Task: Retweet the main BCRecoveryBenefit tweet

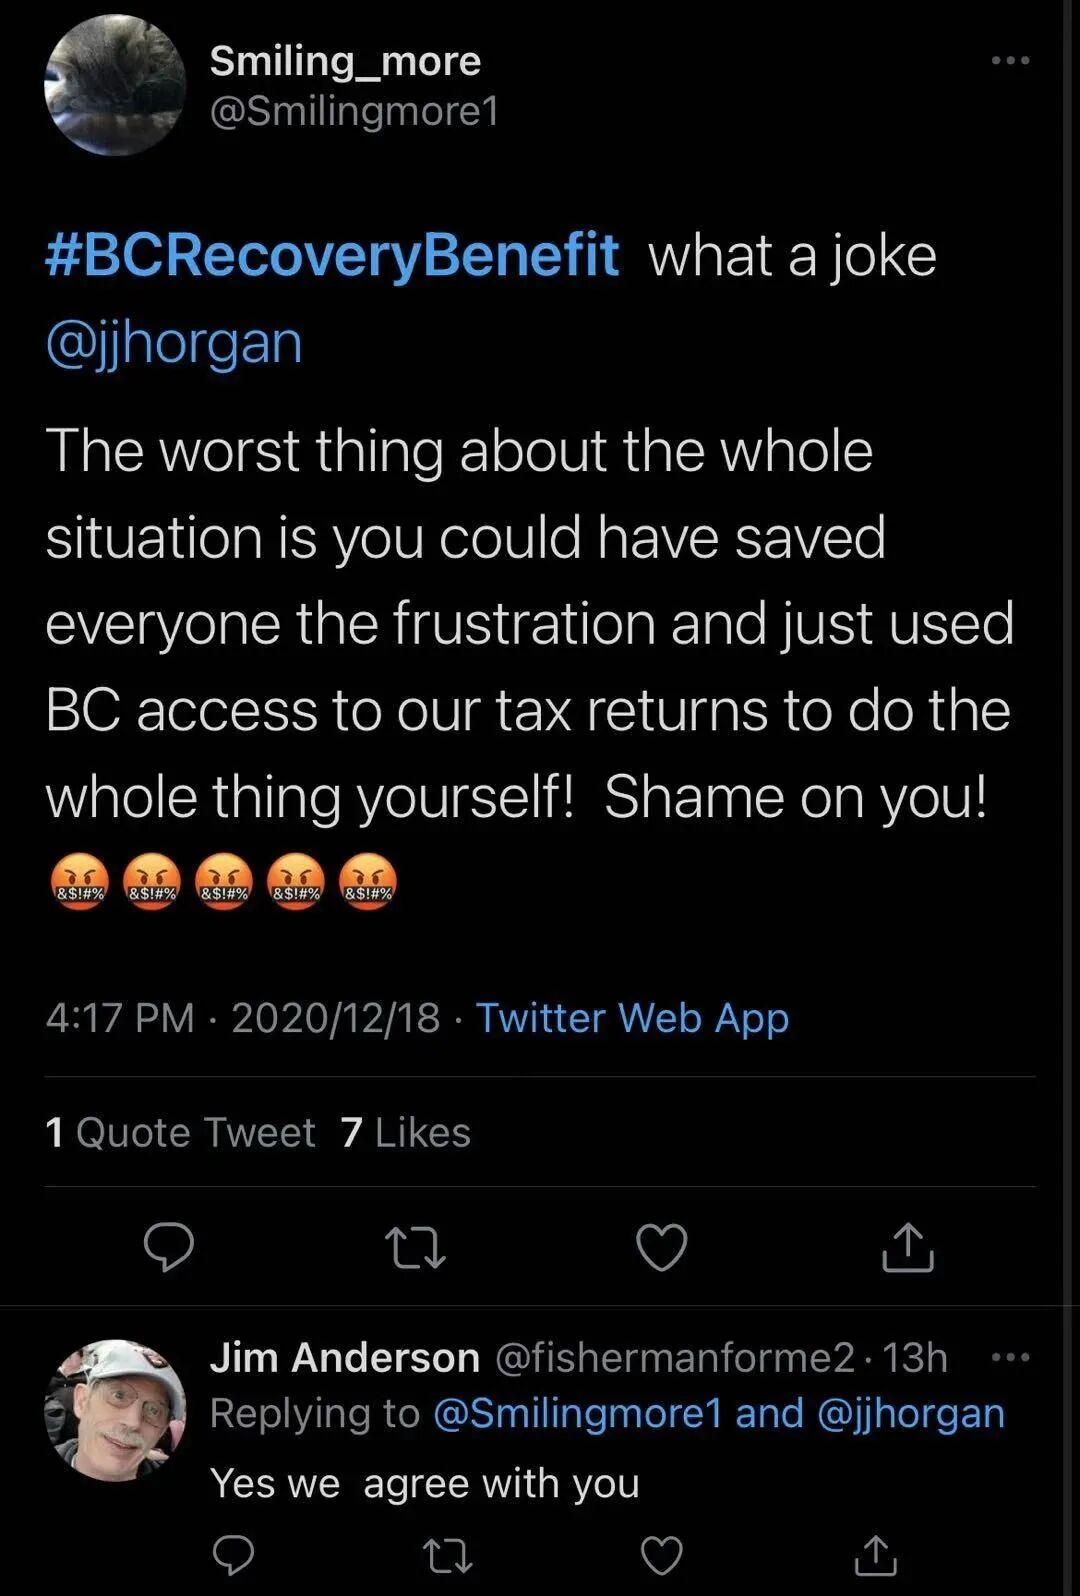Action: [415, 1248]
